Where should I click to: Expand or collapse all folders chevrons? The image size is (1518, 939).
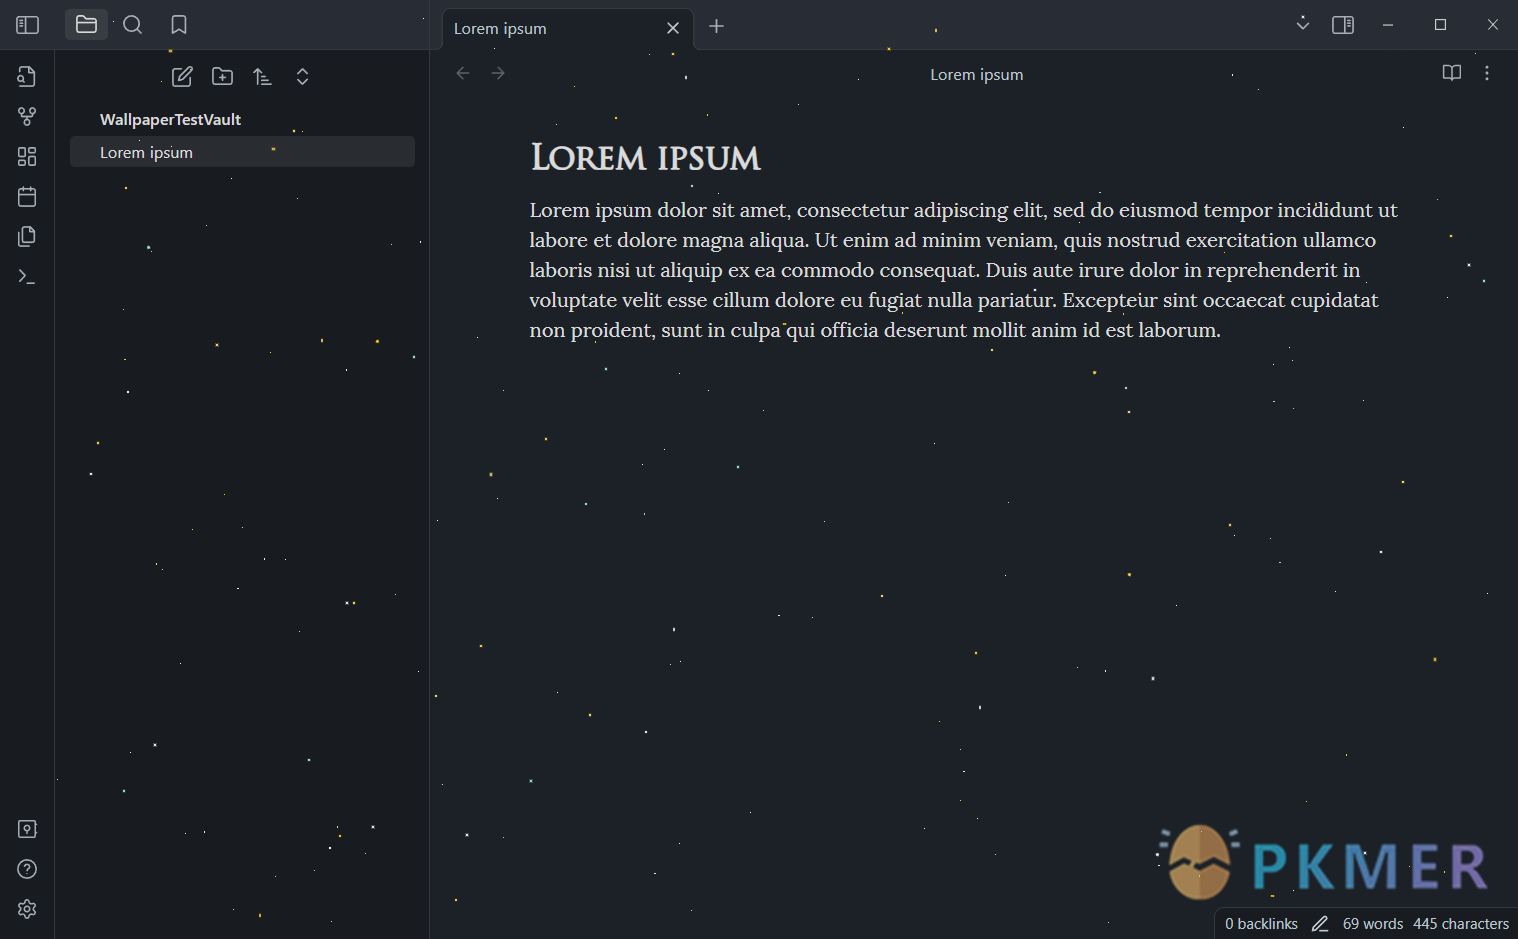302,77
